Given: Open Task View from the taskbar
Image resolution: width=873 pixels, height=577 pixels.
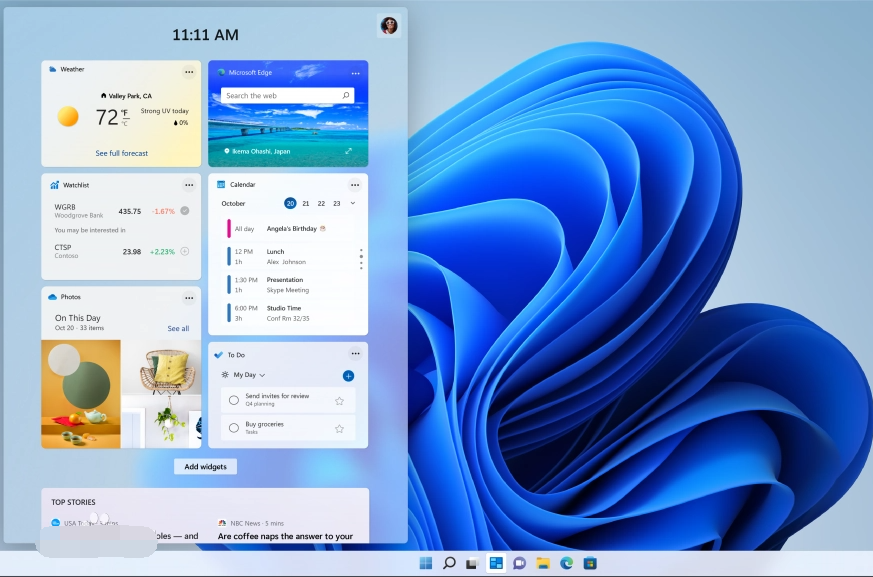Looking at the screenshot, I should click(x=472, y=562).
